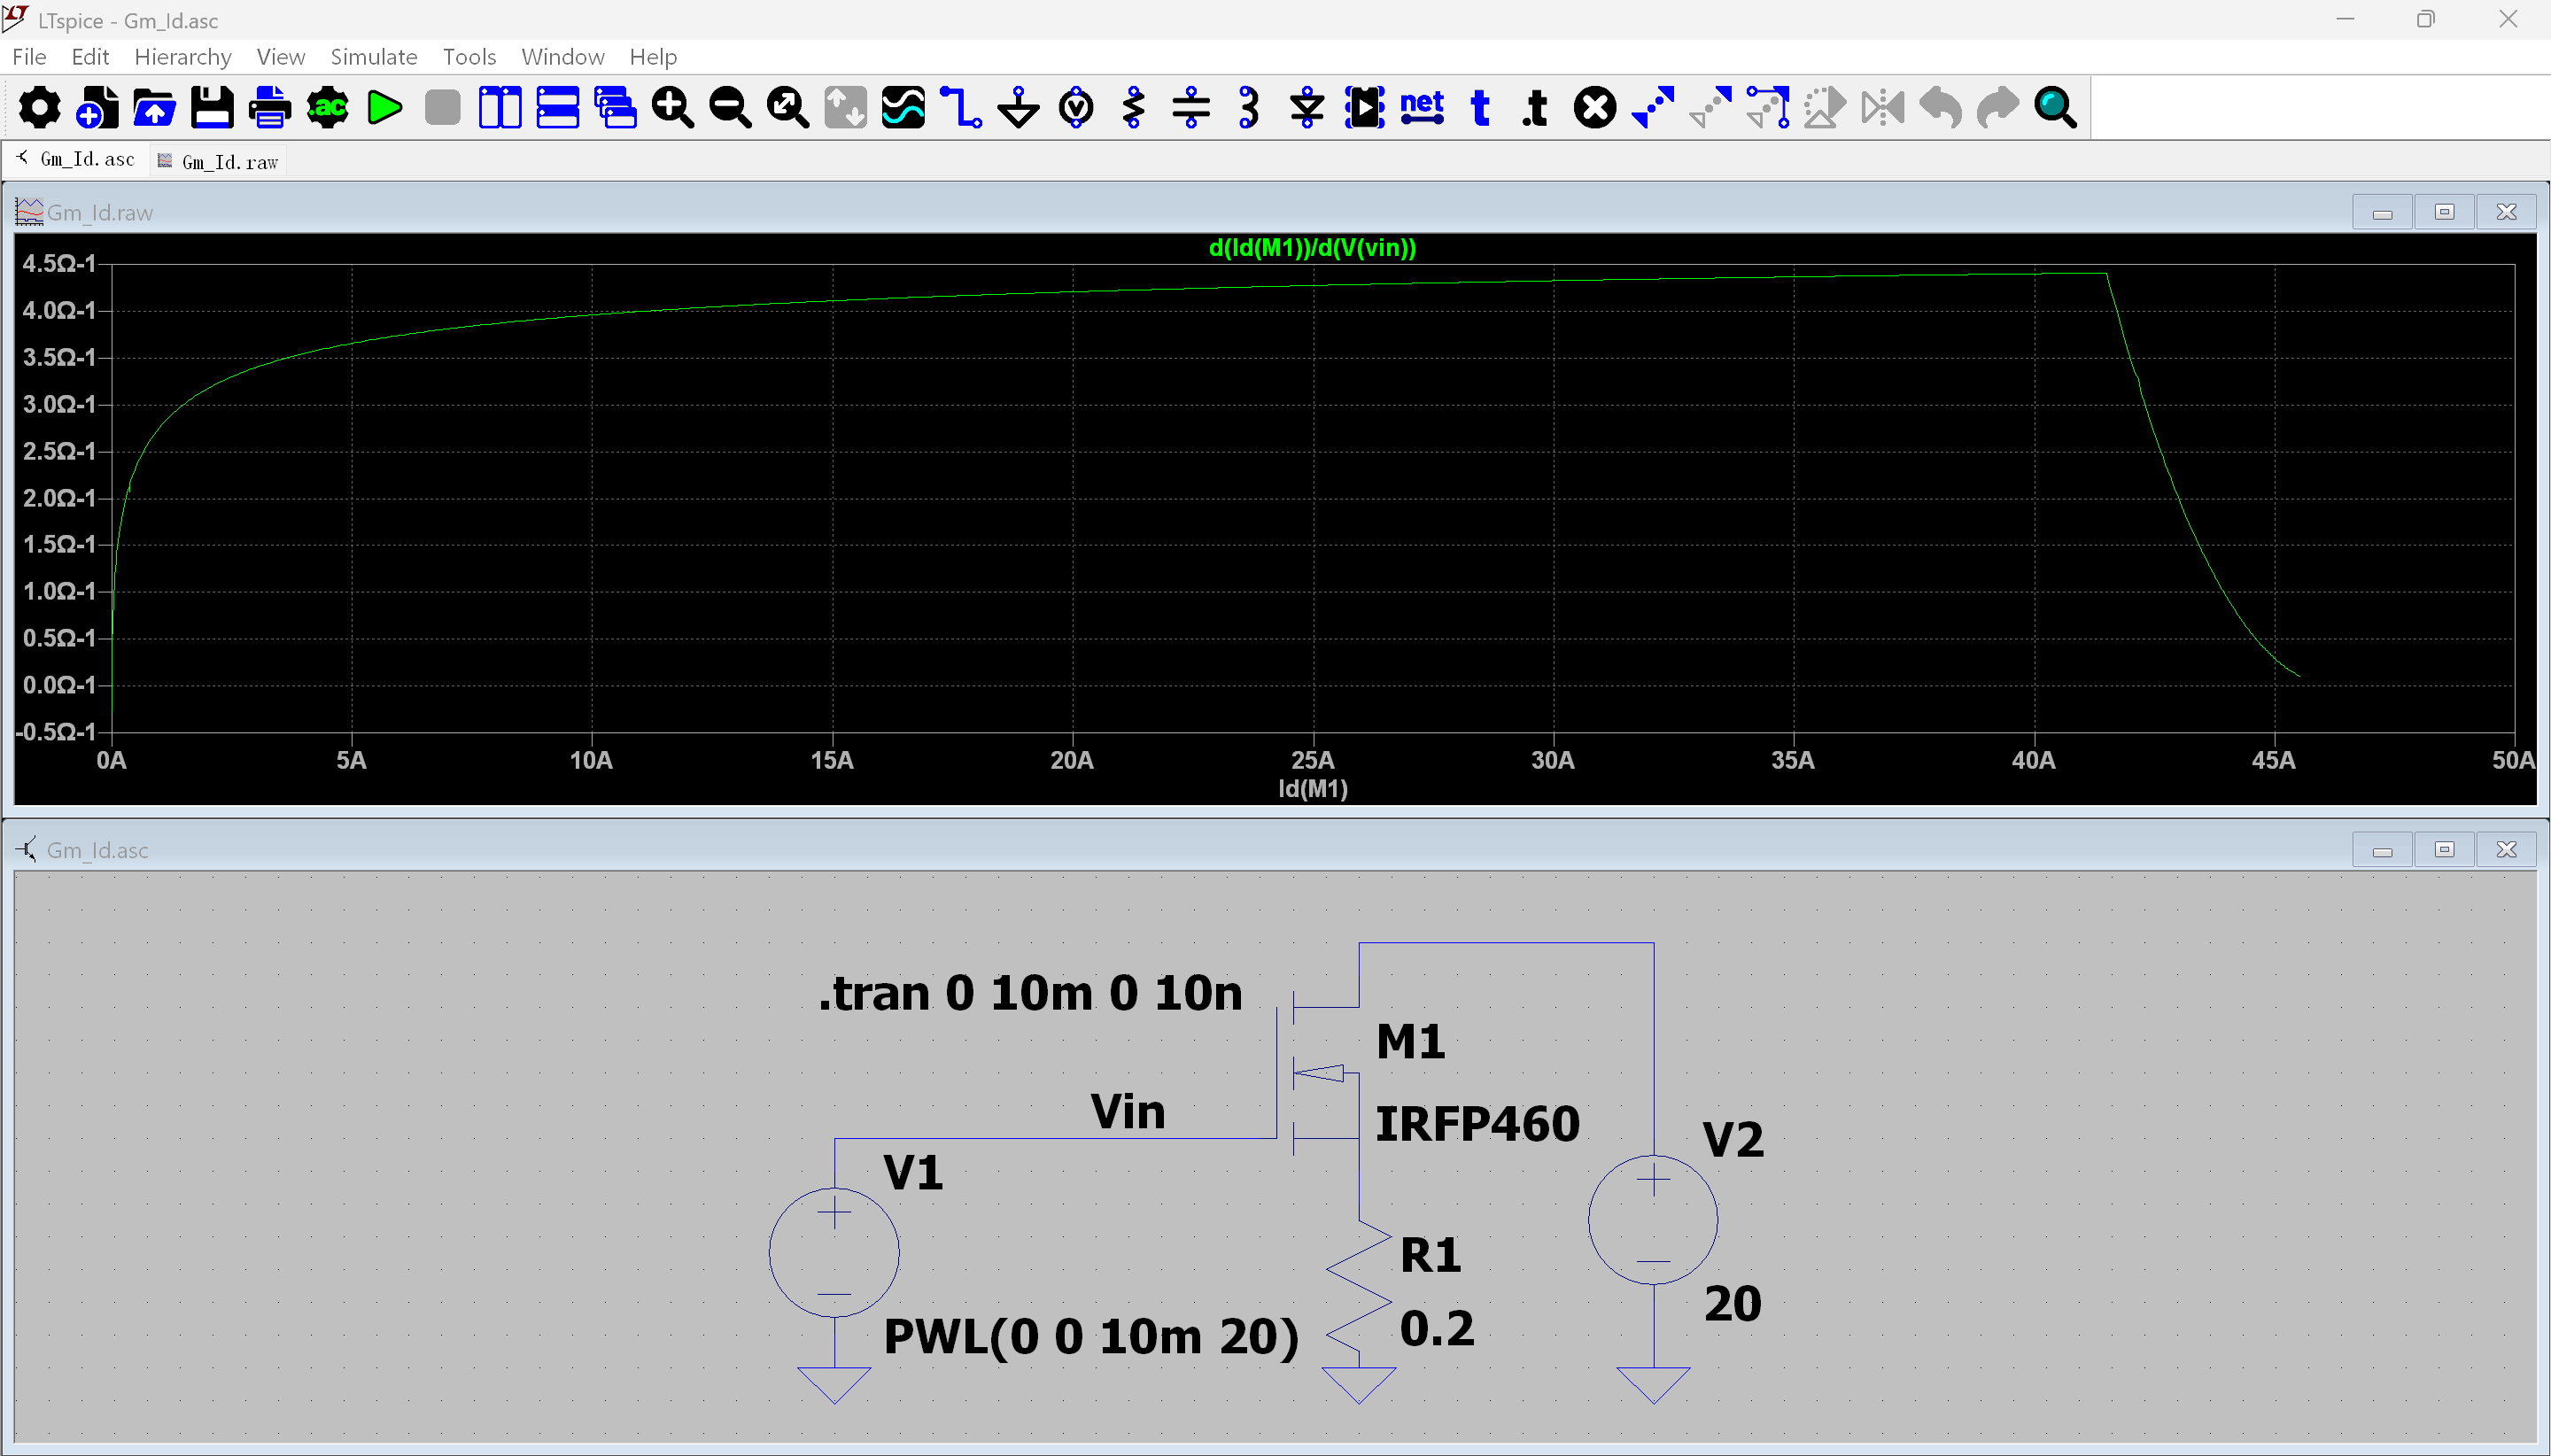The image size is (2551, 1456).
Task: Click the PWL(0 0 10m 20) source value
Action: point(1091,1336)
